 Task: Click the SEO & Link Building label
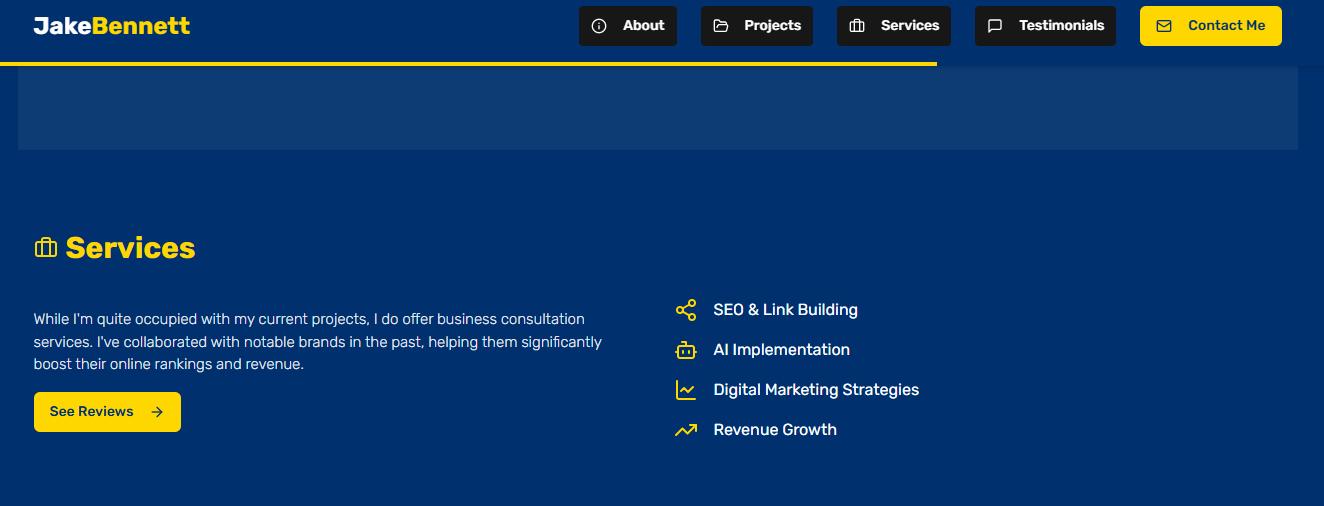tap(785, 310)
